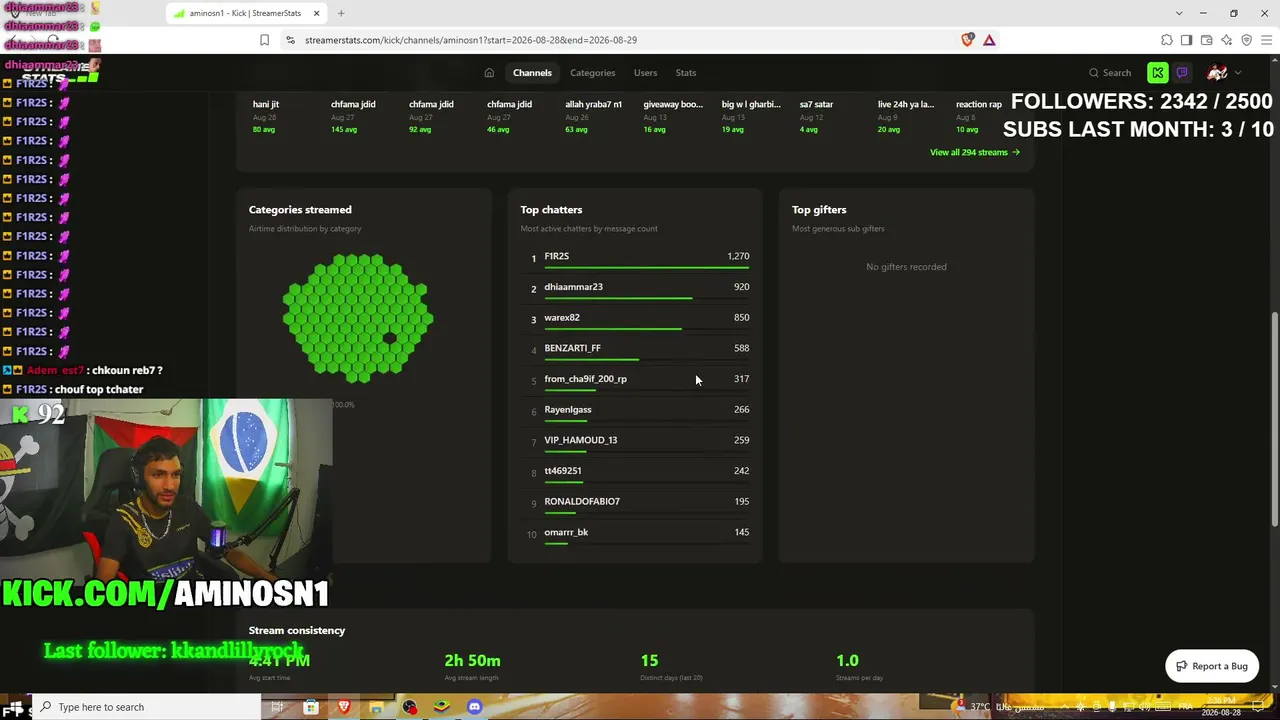Open Brave Wallet icon
1280x720 pixels.
[x=1206, y=40]
